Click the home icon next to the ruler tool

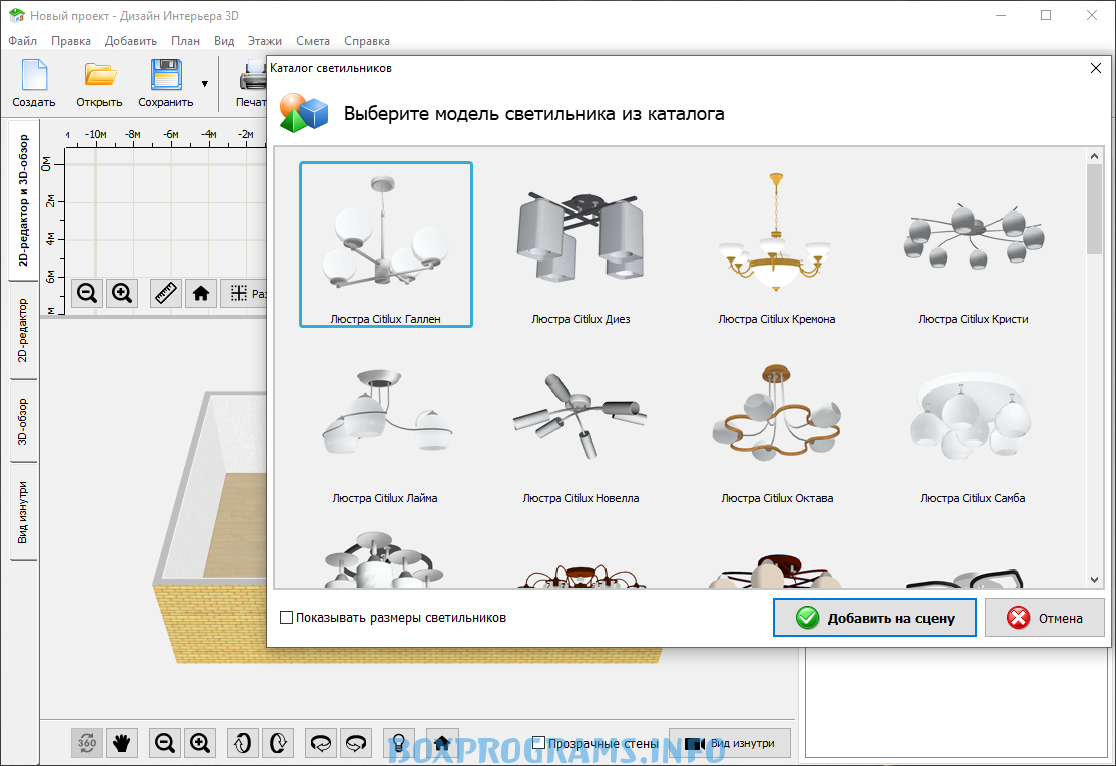tap(201, 293)
